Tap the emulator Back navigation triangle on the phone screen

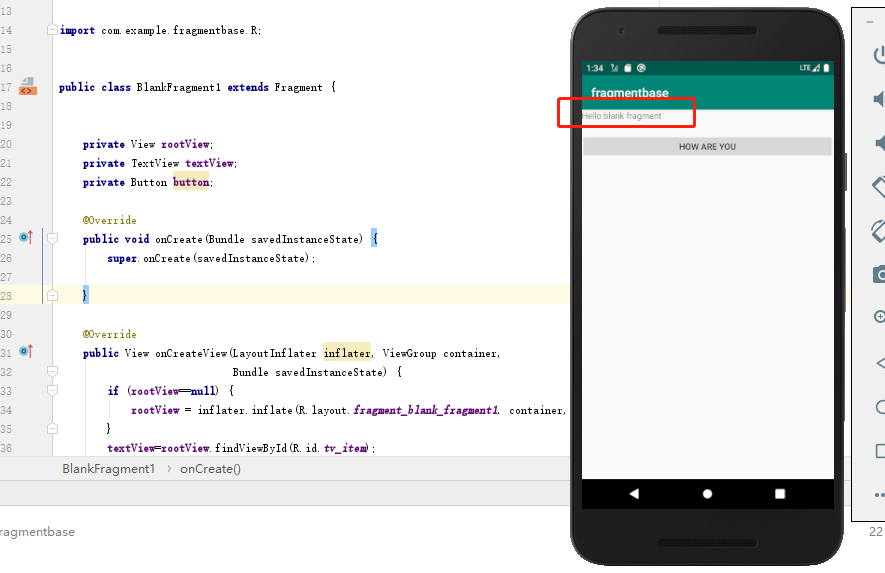point(634,494)
